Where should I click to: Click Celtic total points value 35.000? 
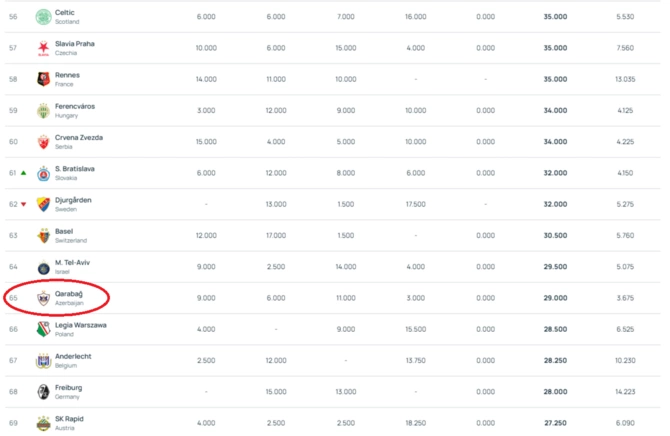pos(555,17)
